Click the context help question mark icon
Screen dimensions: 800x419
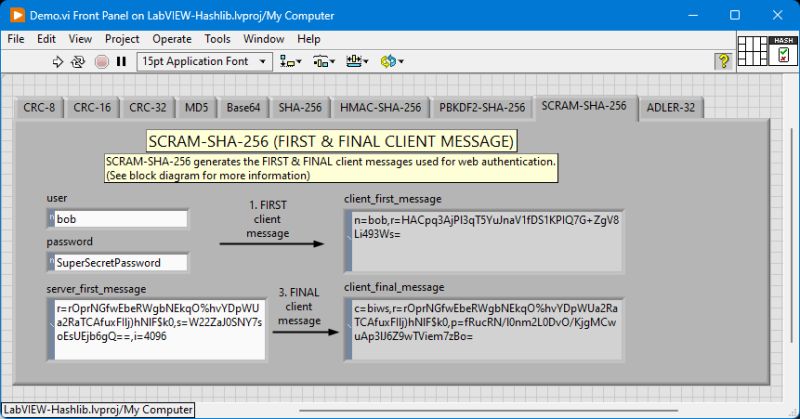coord(723,61)
